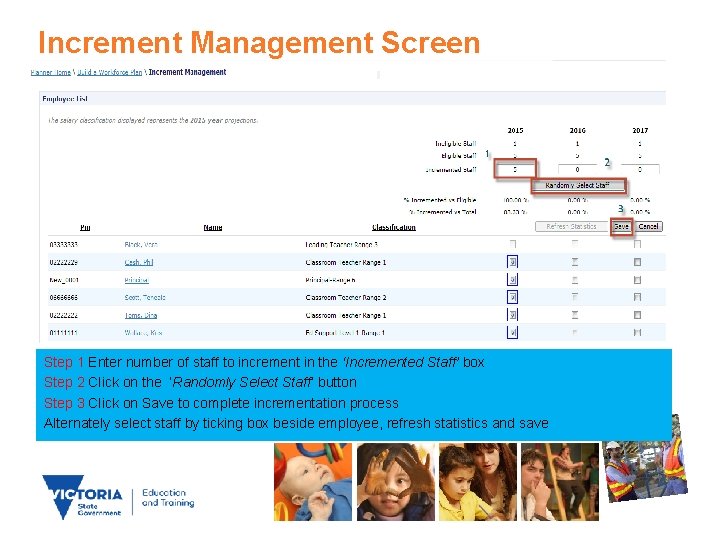Click the 2017 Incremented Staff input box
Screen dimensions: 720x540
(640, 169)
